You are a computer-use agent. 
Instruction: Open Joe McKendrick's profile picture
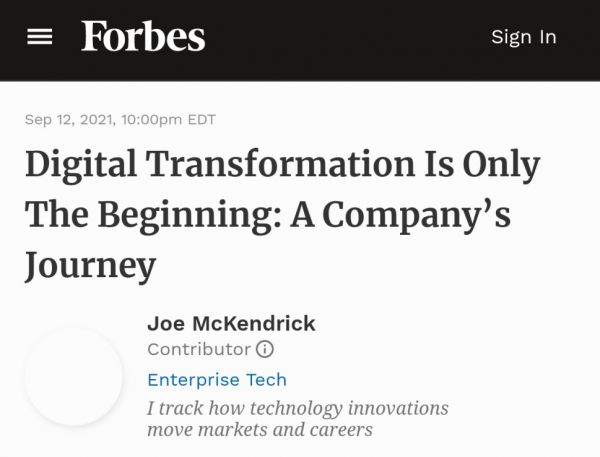74,376
